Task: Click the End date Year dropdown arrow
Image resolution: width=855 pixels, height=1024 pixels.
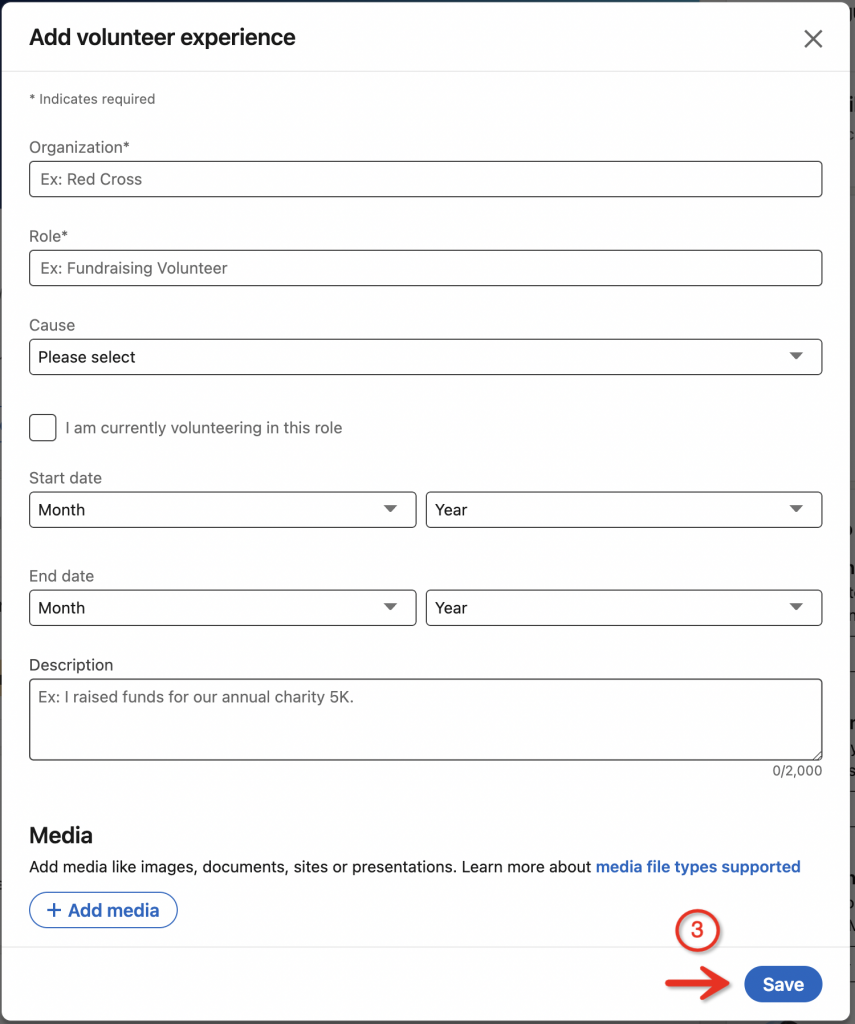Action: 796,608
